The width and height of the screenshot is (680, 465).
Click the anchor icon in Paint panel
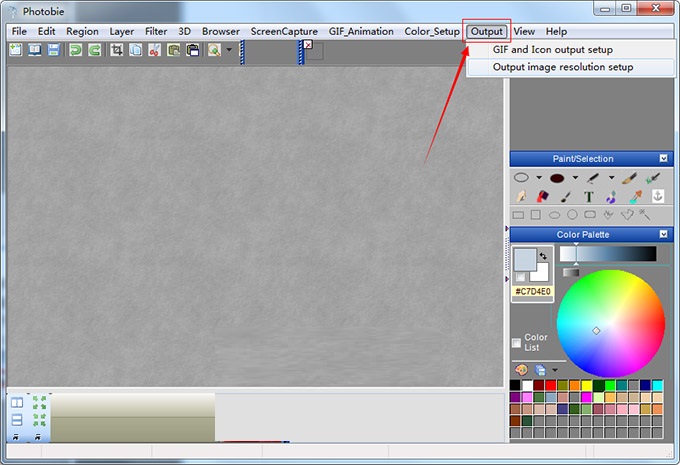click(x=658, y=196)
